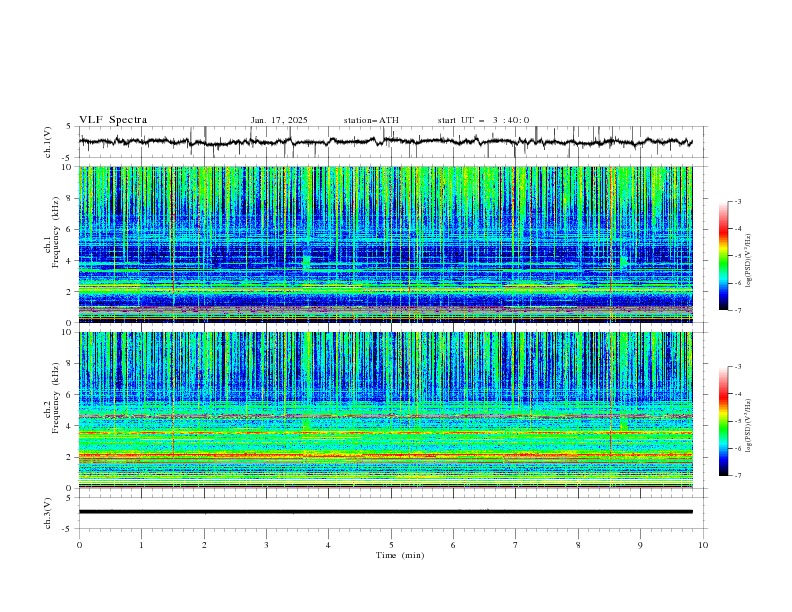Click the time axis tick label "5"

coord(391,545)
